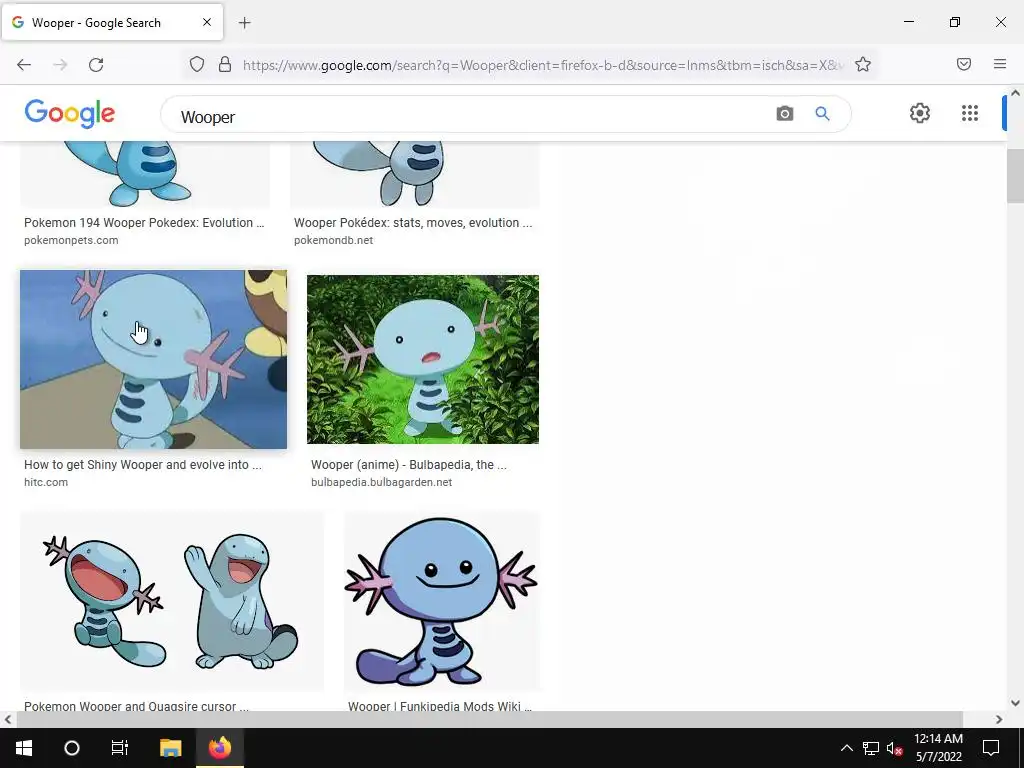This screenshot has width=1024, height=768.
Task: Click the pokemondb.net source text
Action: tap(333, 240)
